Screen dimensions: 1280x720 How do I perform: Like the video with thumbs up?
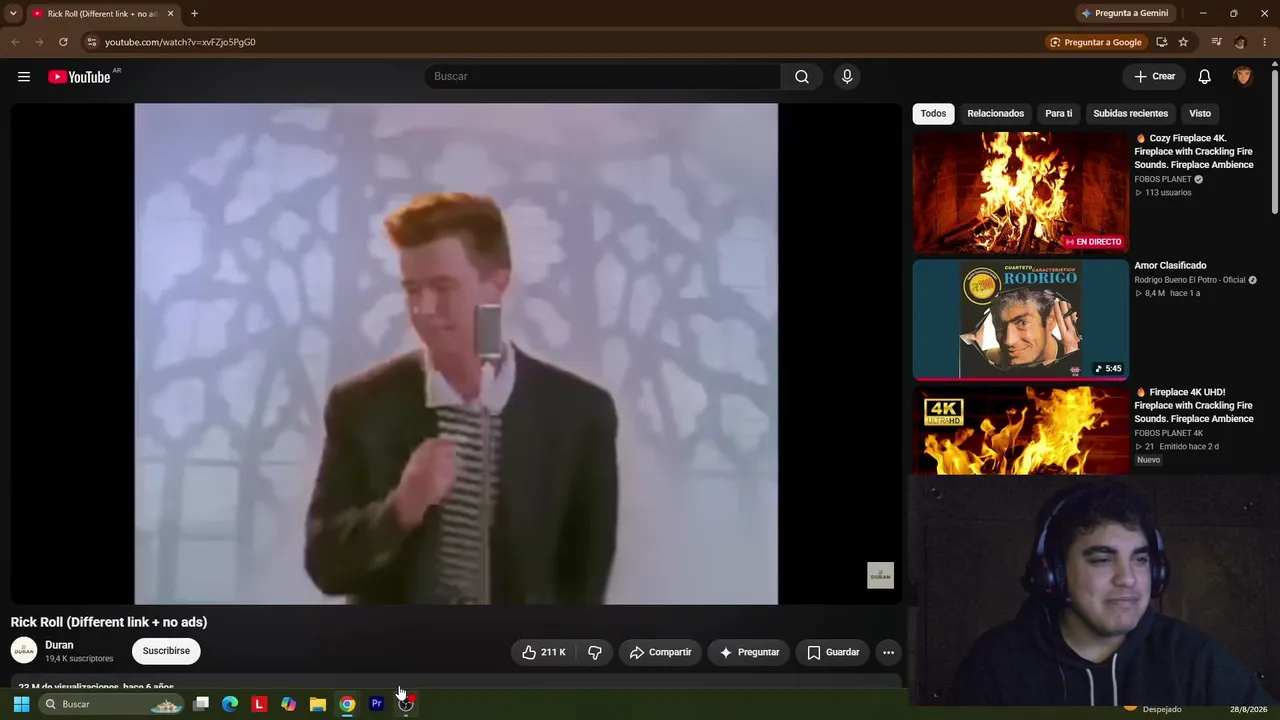pyautogui.click(x=544, y=652)
